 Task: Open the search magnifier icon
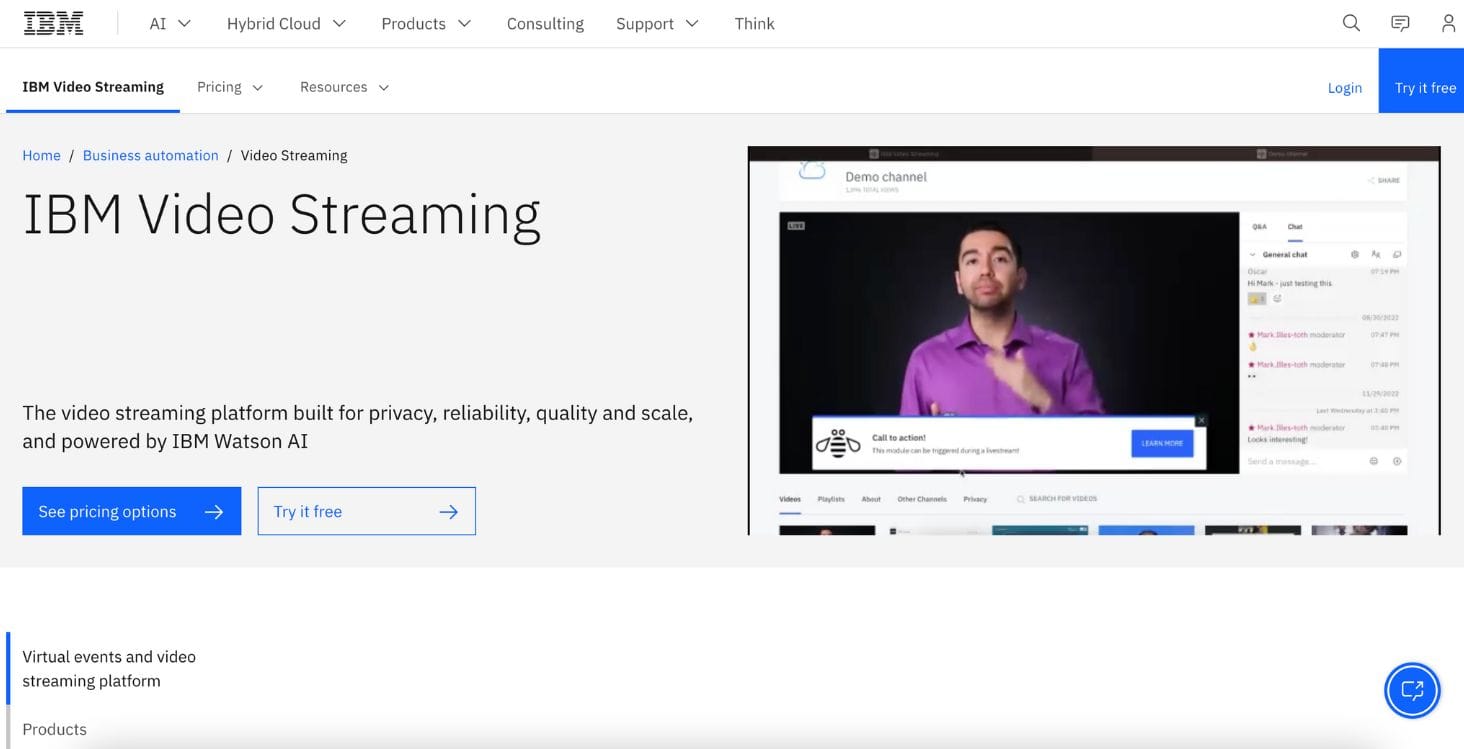pyautogui.click(x=1351, y=23)
